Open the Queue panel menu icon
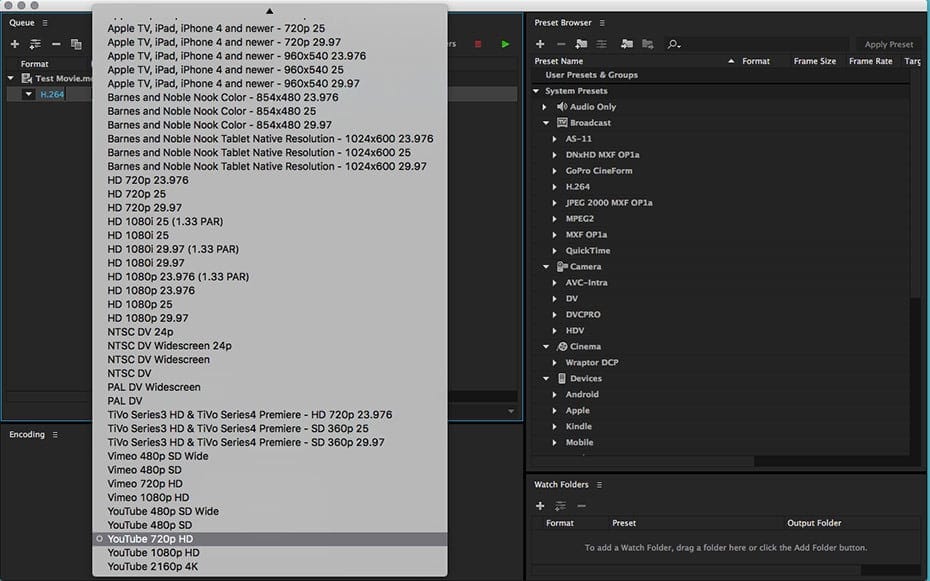This screenshot has width=930, height=581. pos(45,23)
